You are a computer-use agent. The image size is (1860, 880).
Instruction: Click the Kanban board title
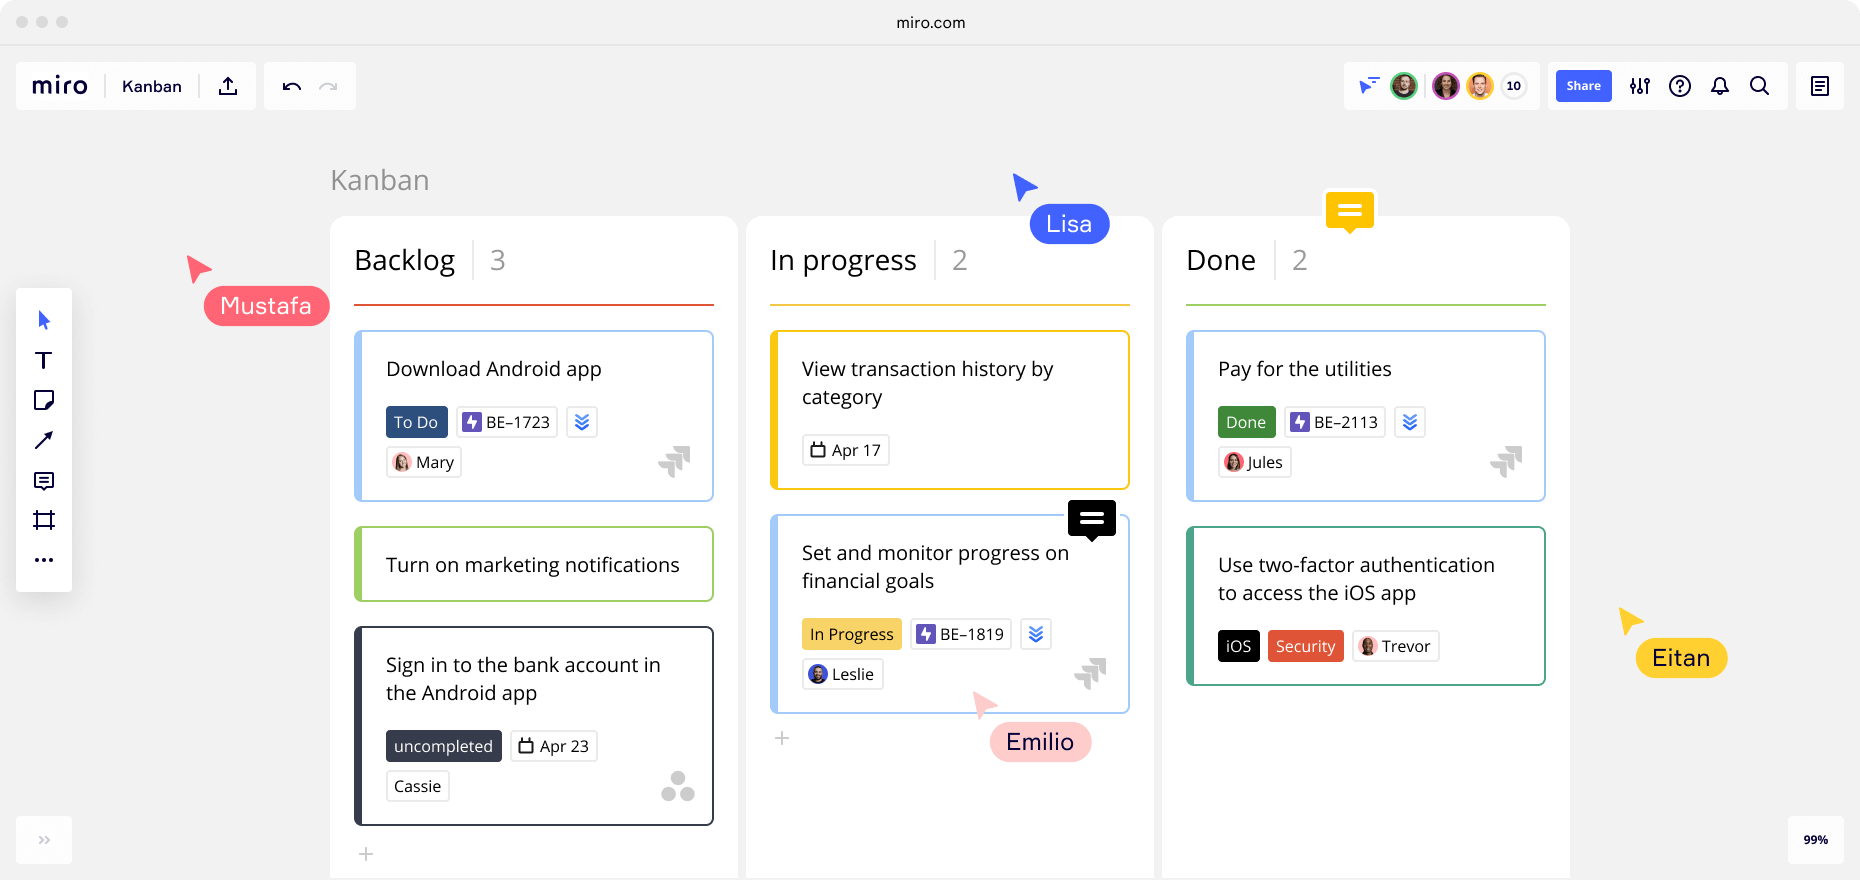click(x=152, y=86)
